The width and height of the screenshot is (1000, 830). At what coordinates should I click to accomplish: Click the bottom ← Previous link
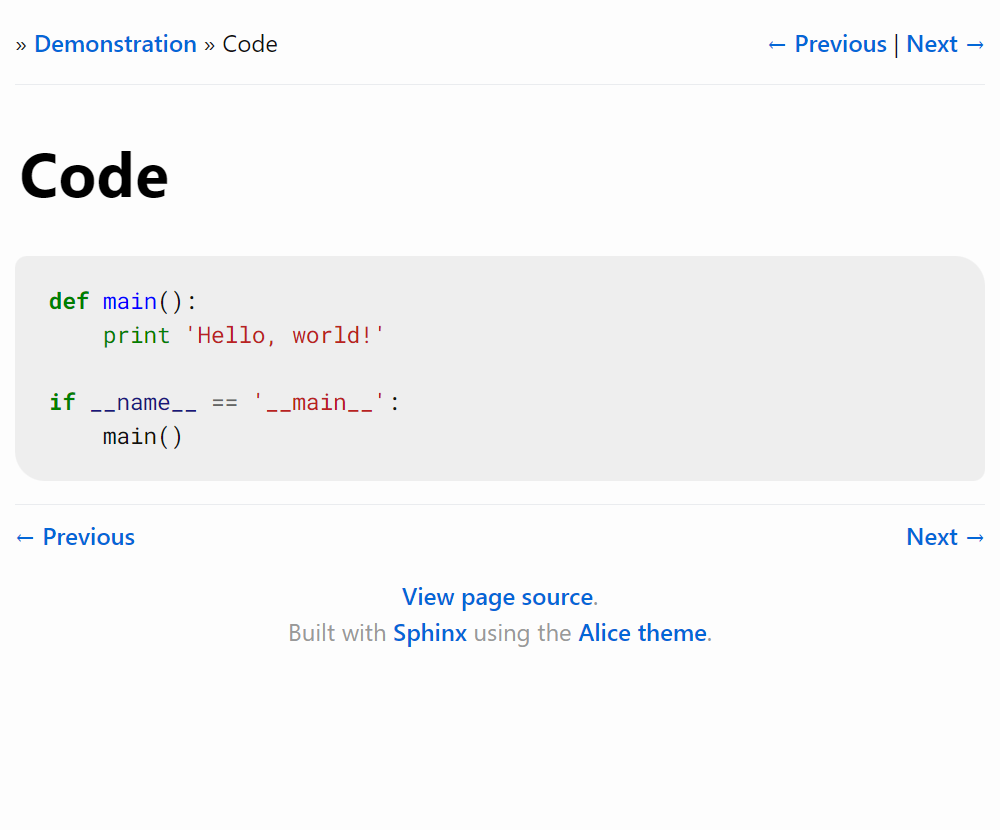point(75,537)
